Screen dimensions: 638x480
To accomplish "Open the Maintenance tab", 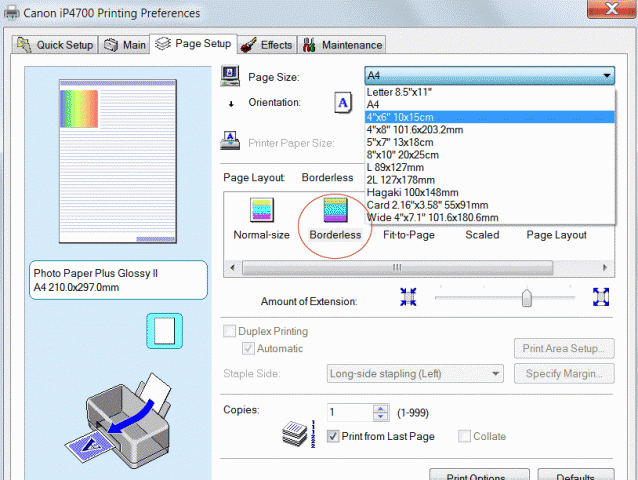I will [x=342, y=45].
